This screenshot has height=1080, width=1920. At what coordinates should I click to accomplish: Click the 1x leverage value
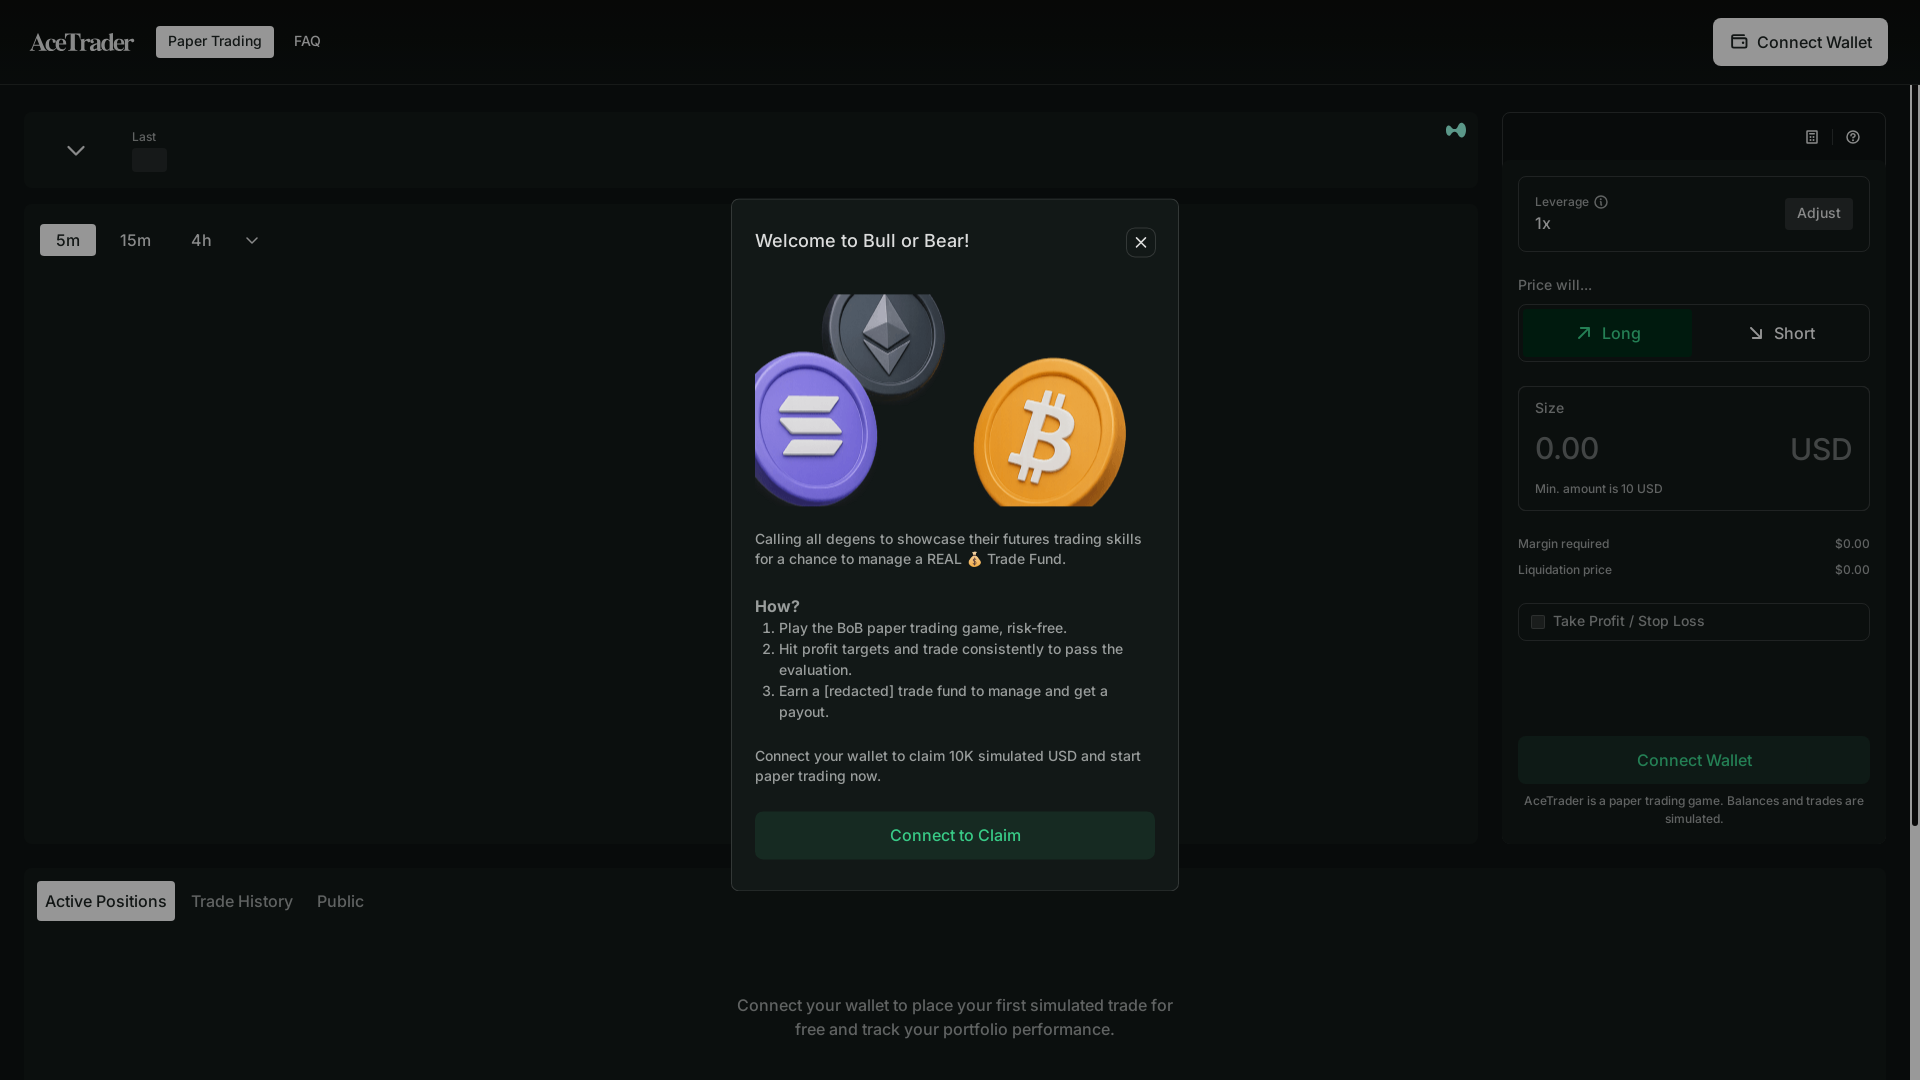click(x=1542, y=224)
